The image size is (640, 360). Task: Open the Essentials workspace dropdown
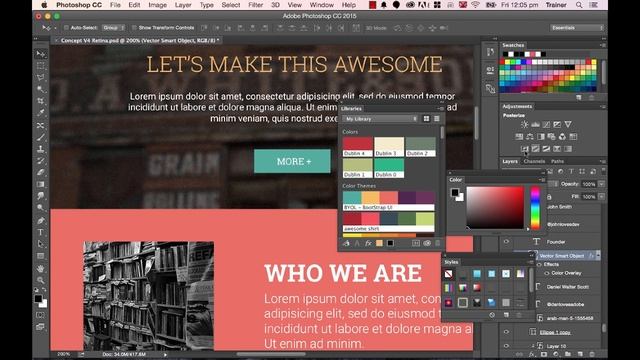[577, 28]
